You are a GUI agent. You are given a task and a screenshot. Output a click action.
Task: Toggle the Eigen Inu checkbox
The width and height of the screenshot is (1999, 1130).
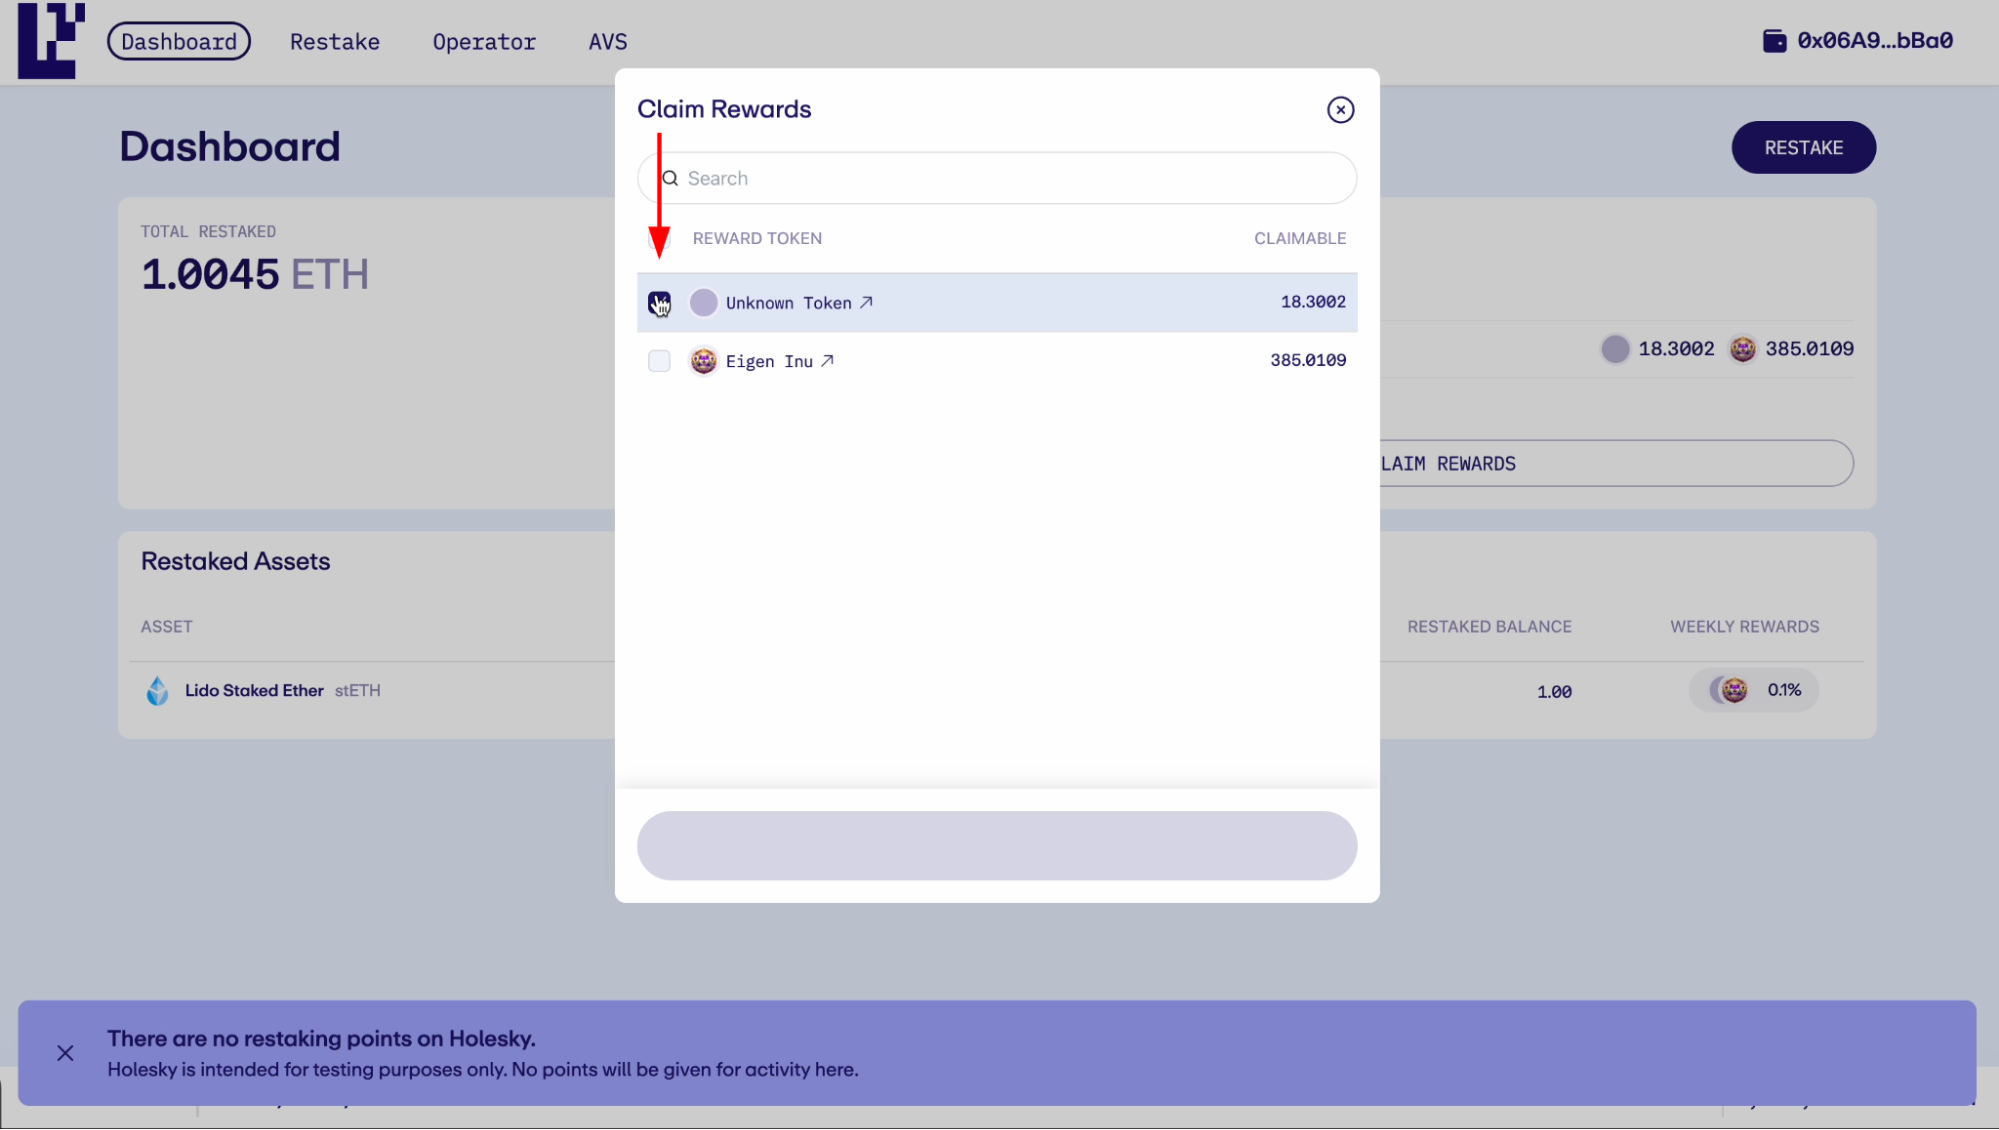click(659, 360)
